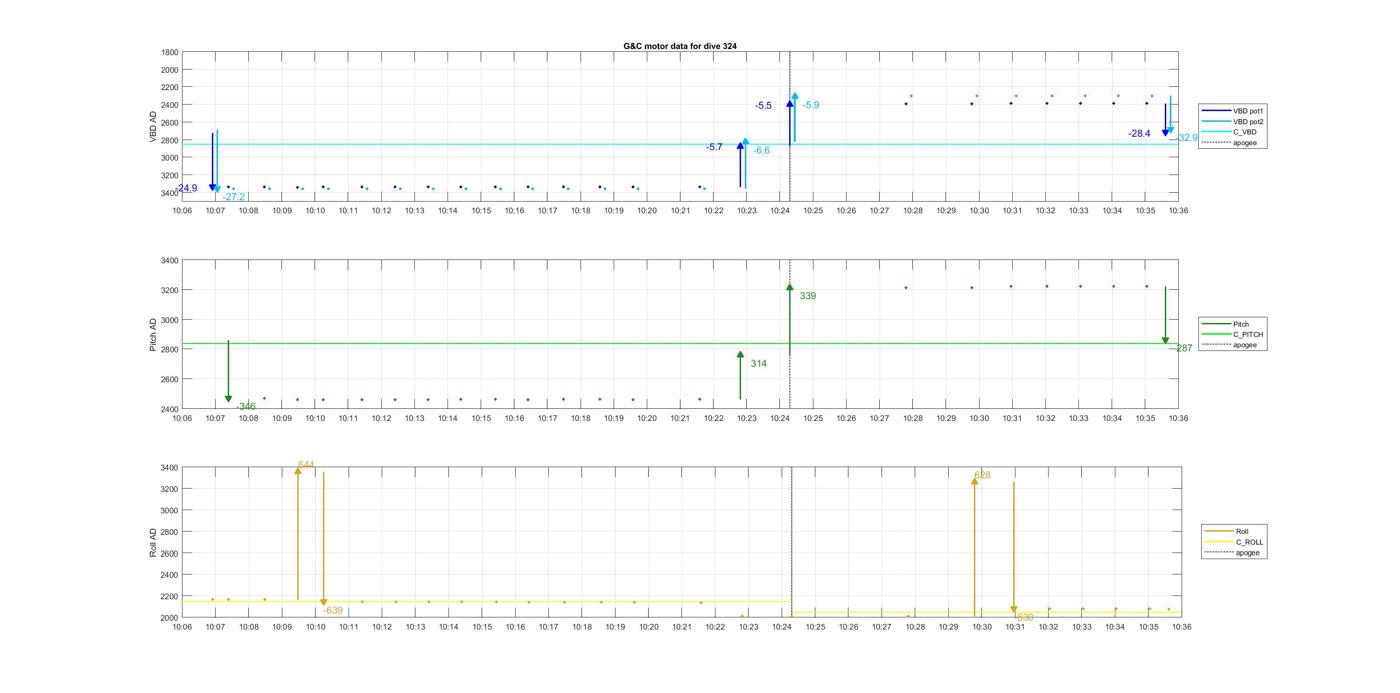Click the '-639' roll data label
Image resolution: width=1400 pixels, height=693 pixels.
click(333, 610)
